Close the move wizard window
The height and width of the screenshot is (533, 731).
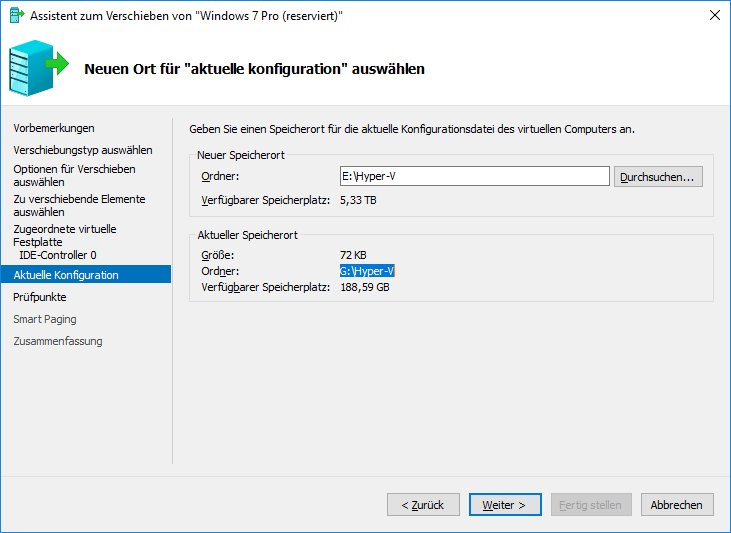point(714,15)
